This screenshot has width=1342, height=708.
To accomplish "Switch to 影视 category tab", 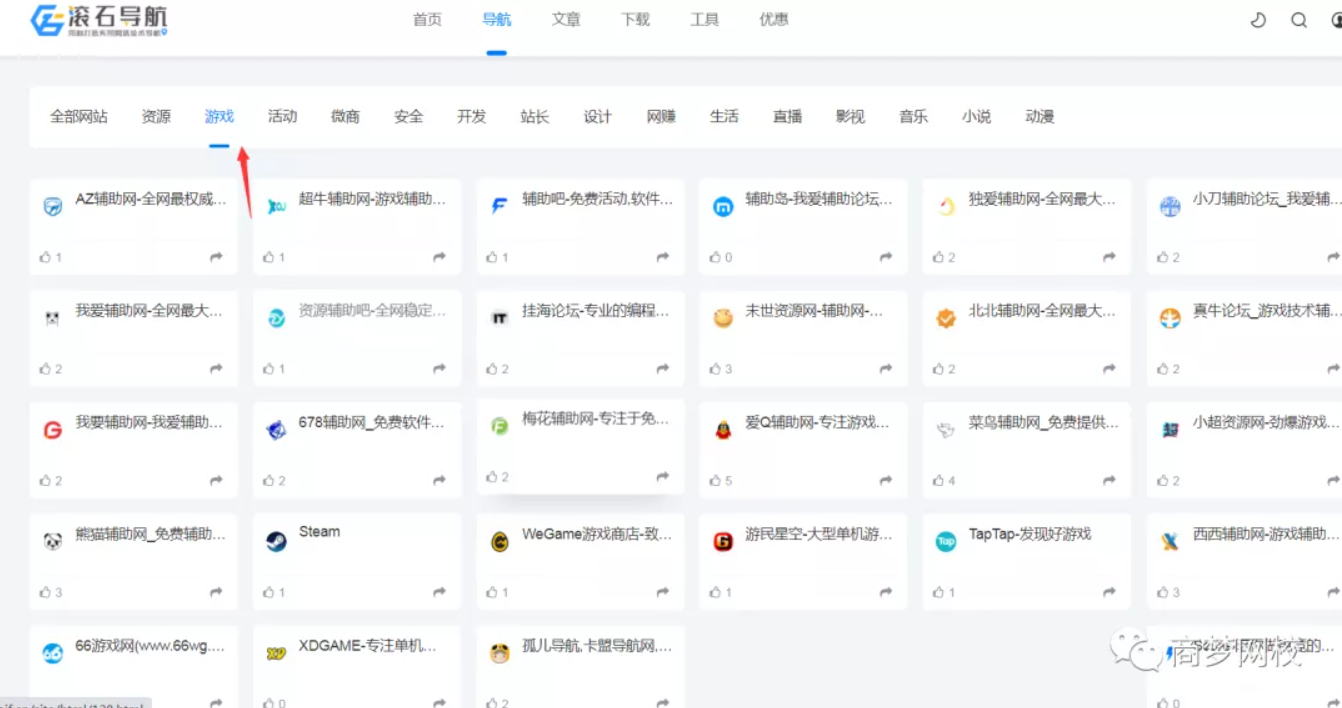I will 850,117.
